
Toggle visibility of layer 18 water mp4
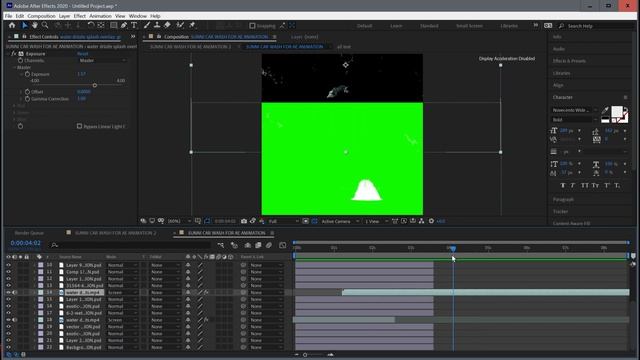pyautogui.click(x=8, y=320)
